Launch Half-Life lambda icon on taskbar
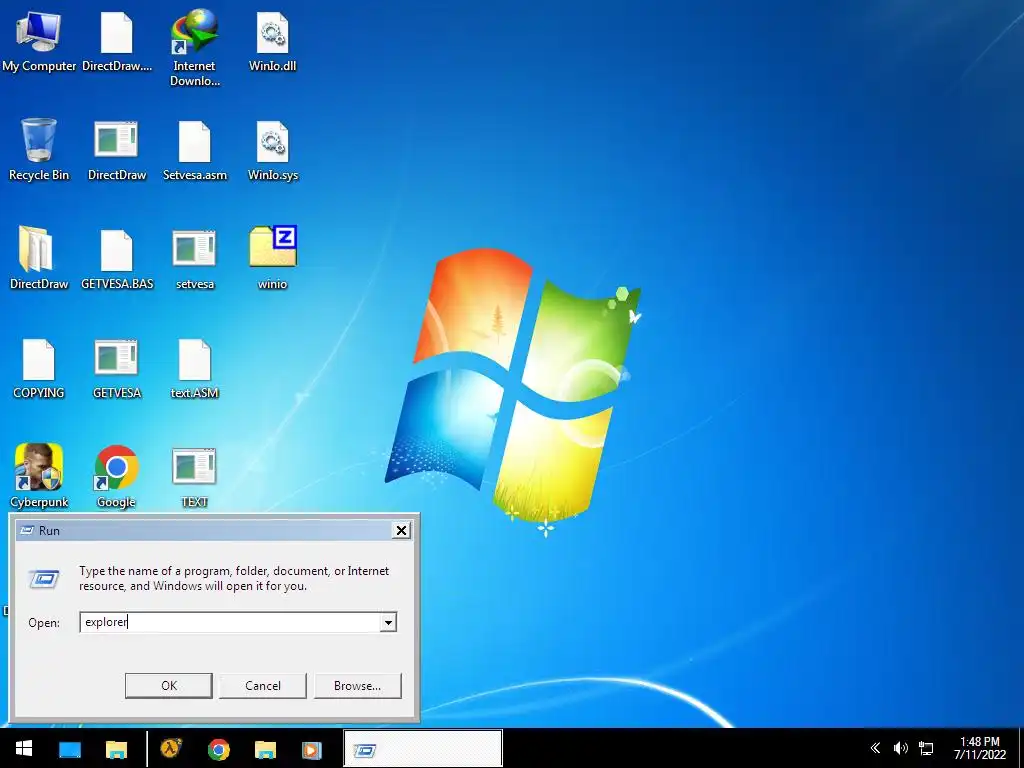The image size is (1024, 768). tap(171, 748)
